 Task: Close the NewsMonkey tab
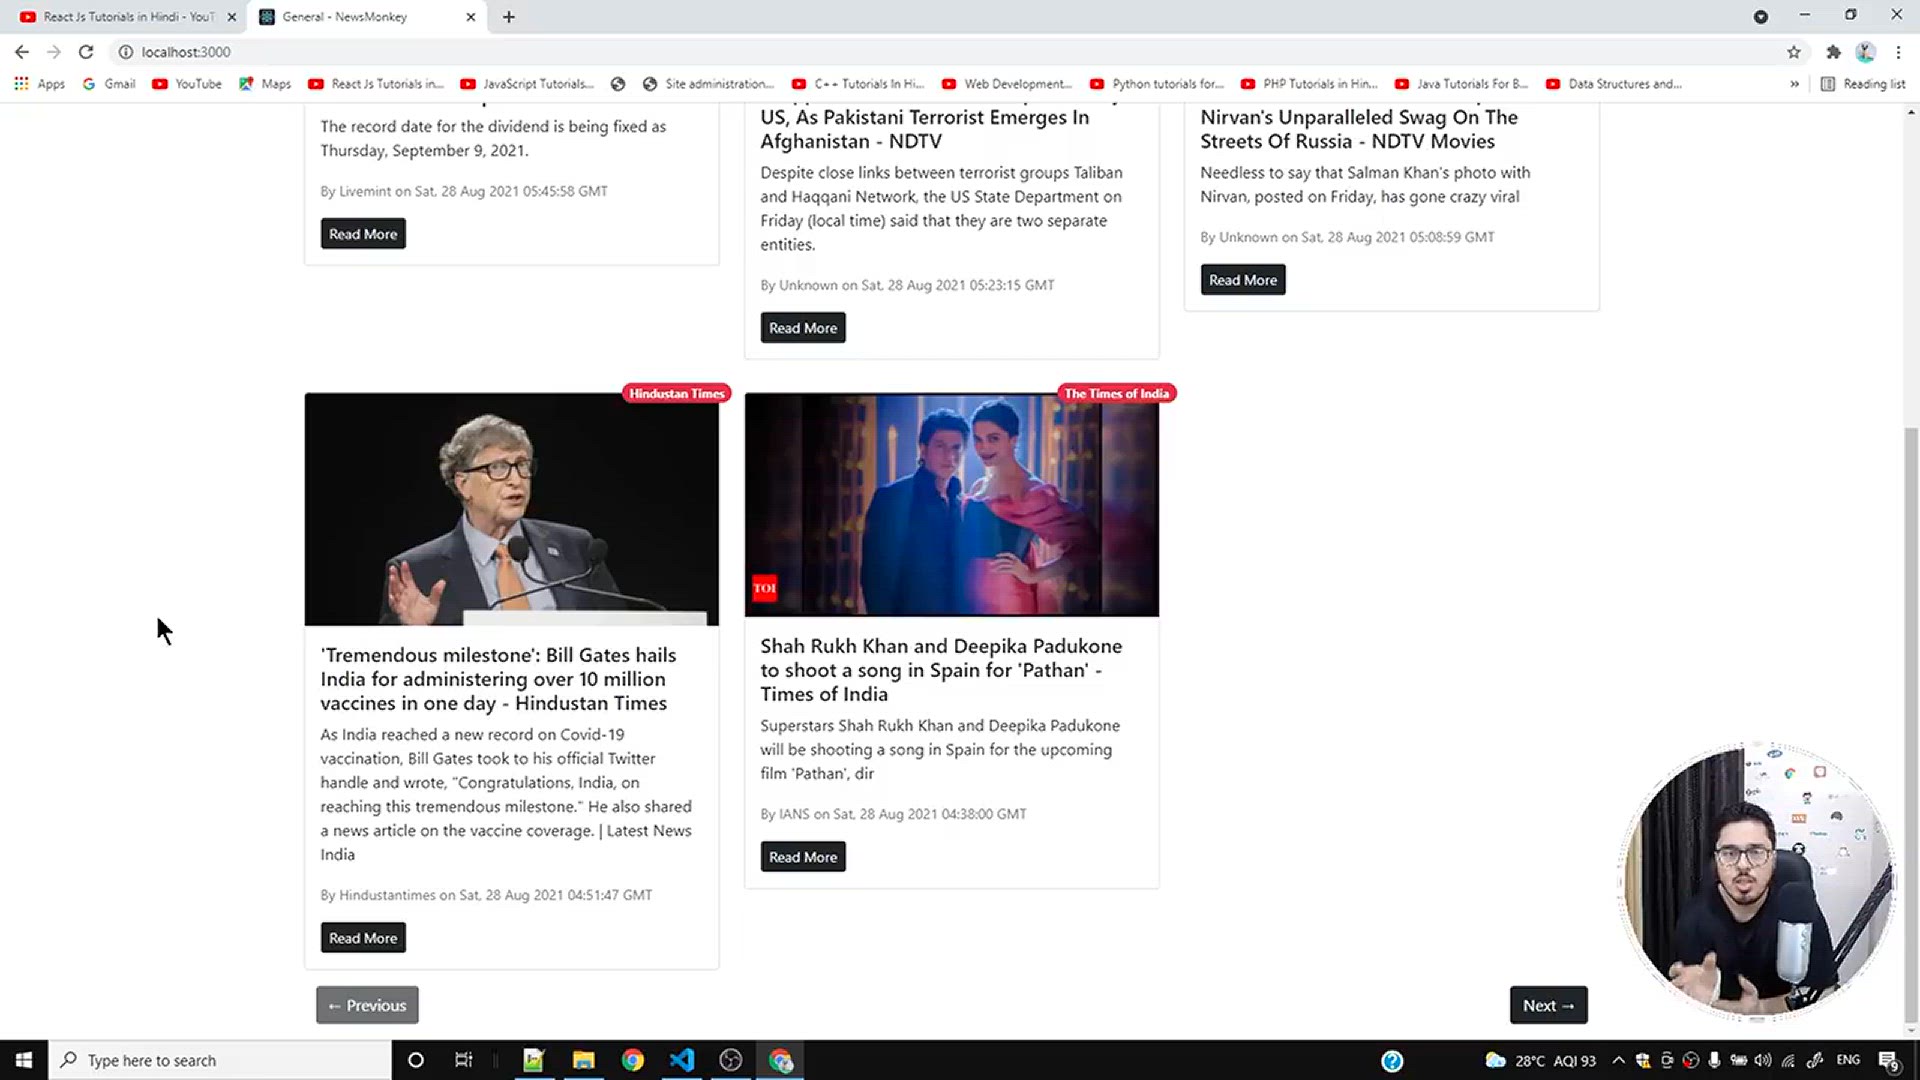click(471, 17)
